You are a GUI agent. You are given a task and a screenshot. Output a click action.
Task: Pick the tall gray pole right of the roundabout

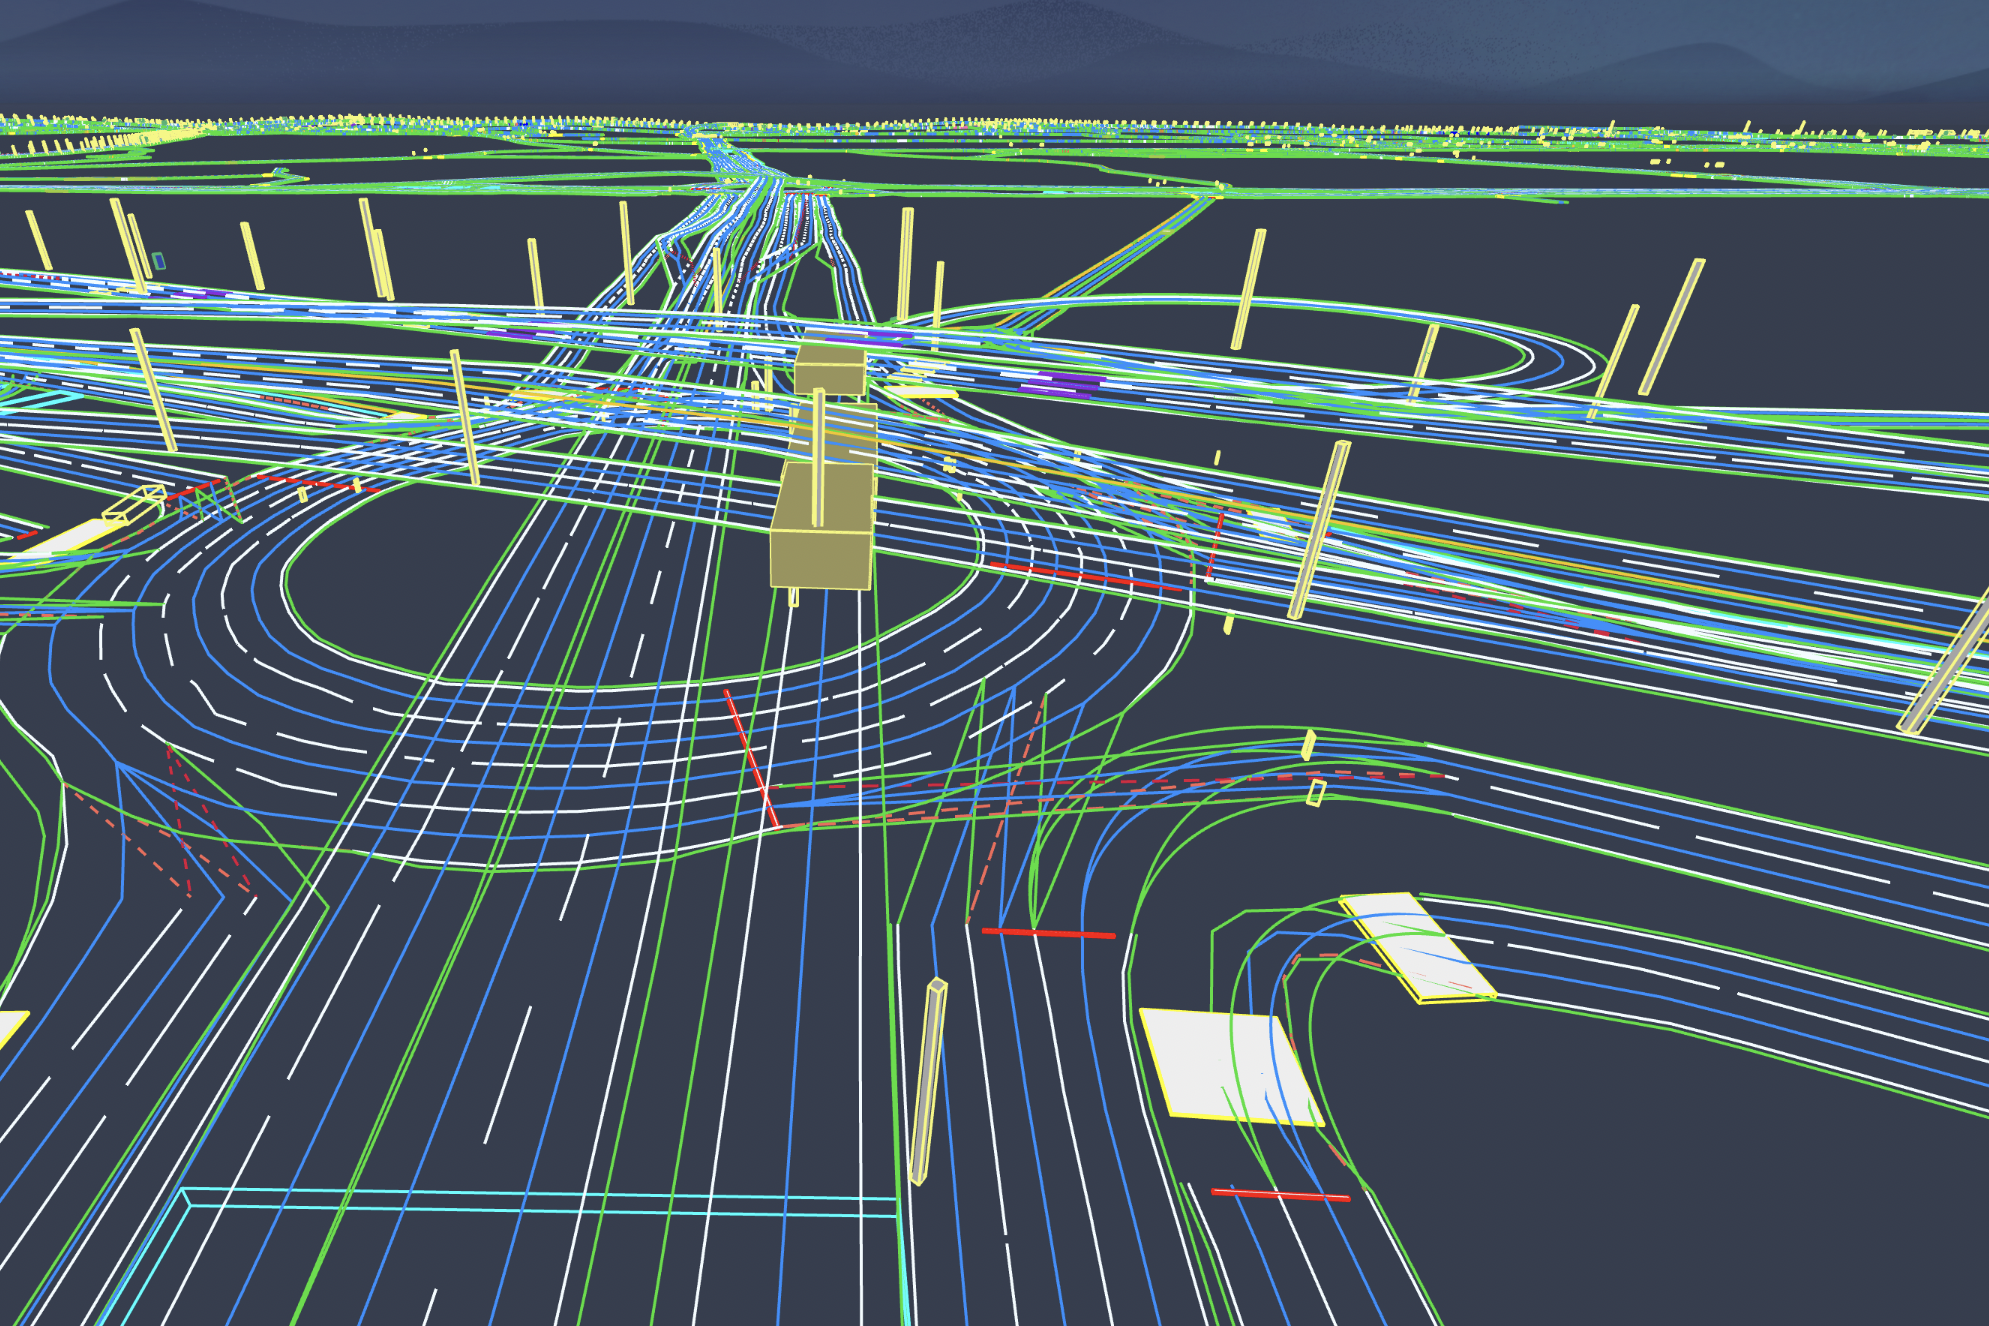point(1320,530)
